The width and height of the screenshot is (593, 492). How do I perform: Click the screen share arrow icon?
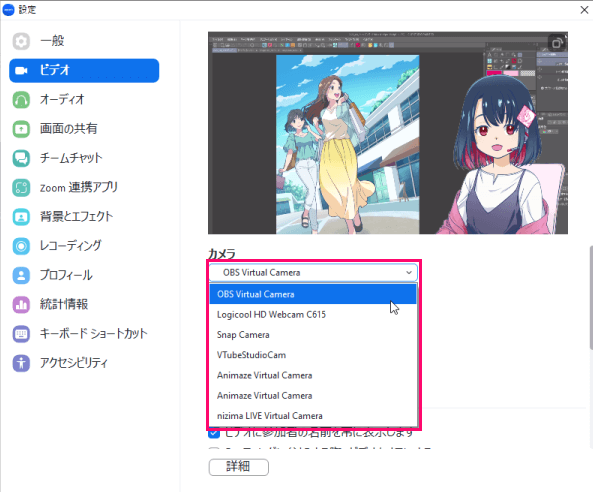21,129
